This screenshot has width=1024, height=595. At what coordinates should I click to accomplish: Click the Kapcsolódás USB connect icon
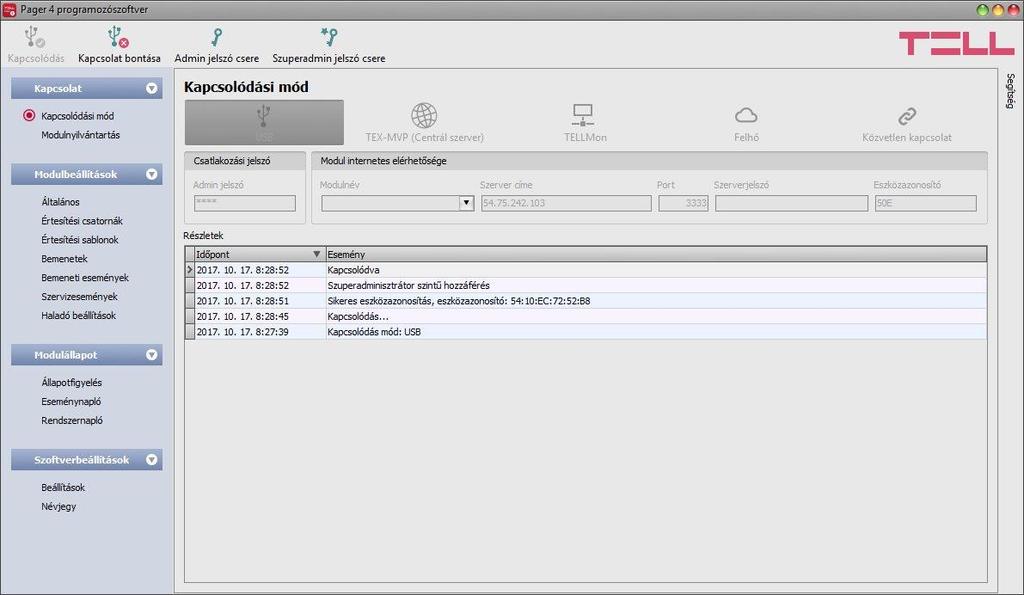(33, 37)
